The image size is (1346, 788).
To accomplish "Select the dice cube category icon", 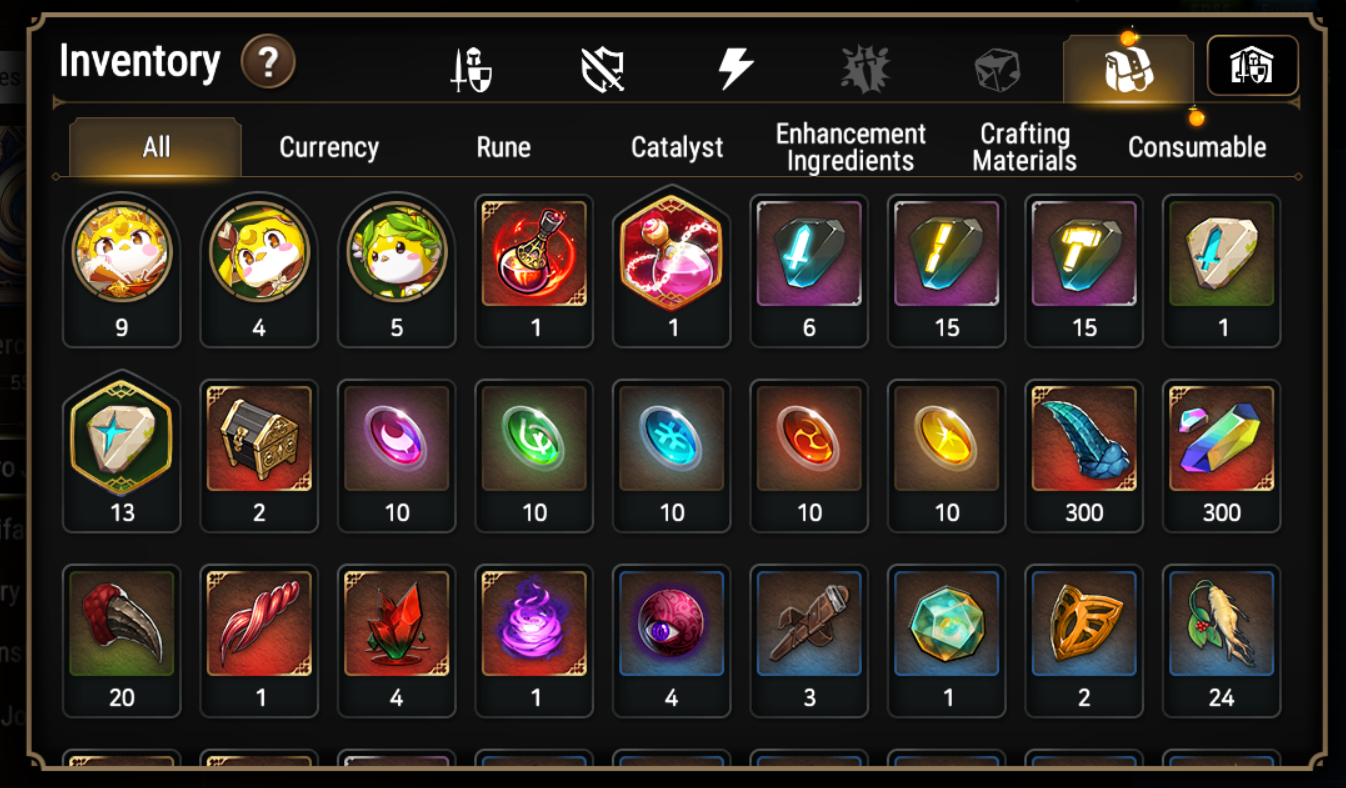I will (997, 71).
